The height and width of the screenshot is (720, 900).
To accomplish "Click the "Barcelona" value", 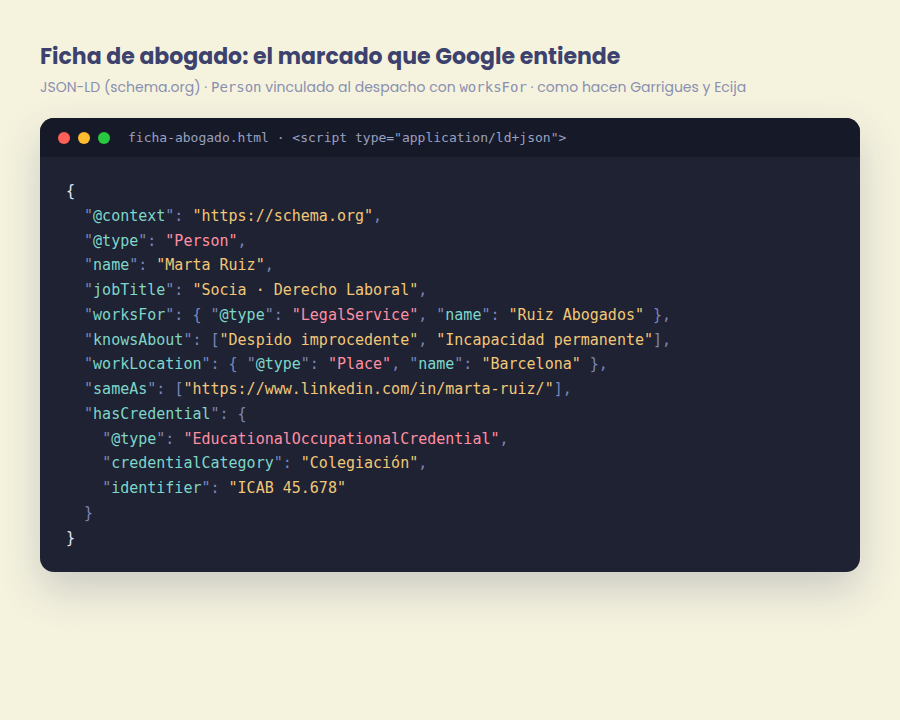I will (532, 364).
